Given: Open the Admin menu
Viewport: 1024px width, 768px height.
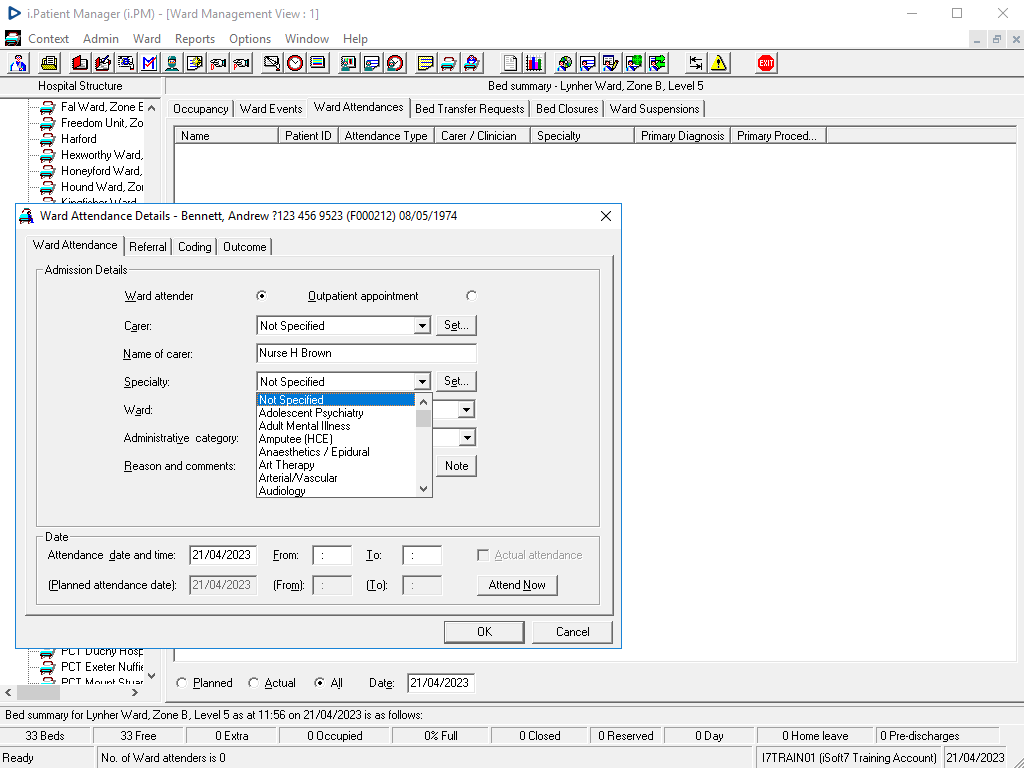Looking at the screenshot, I should pyautogui.click(x=101, y=39).
